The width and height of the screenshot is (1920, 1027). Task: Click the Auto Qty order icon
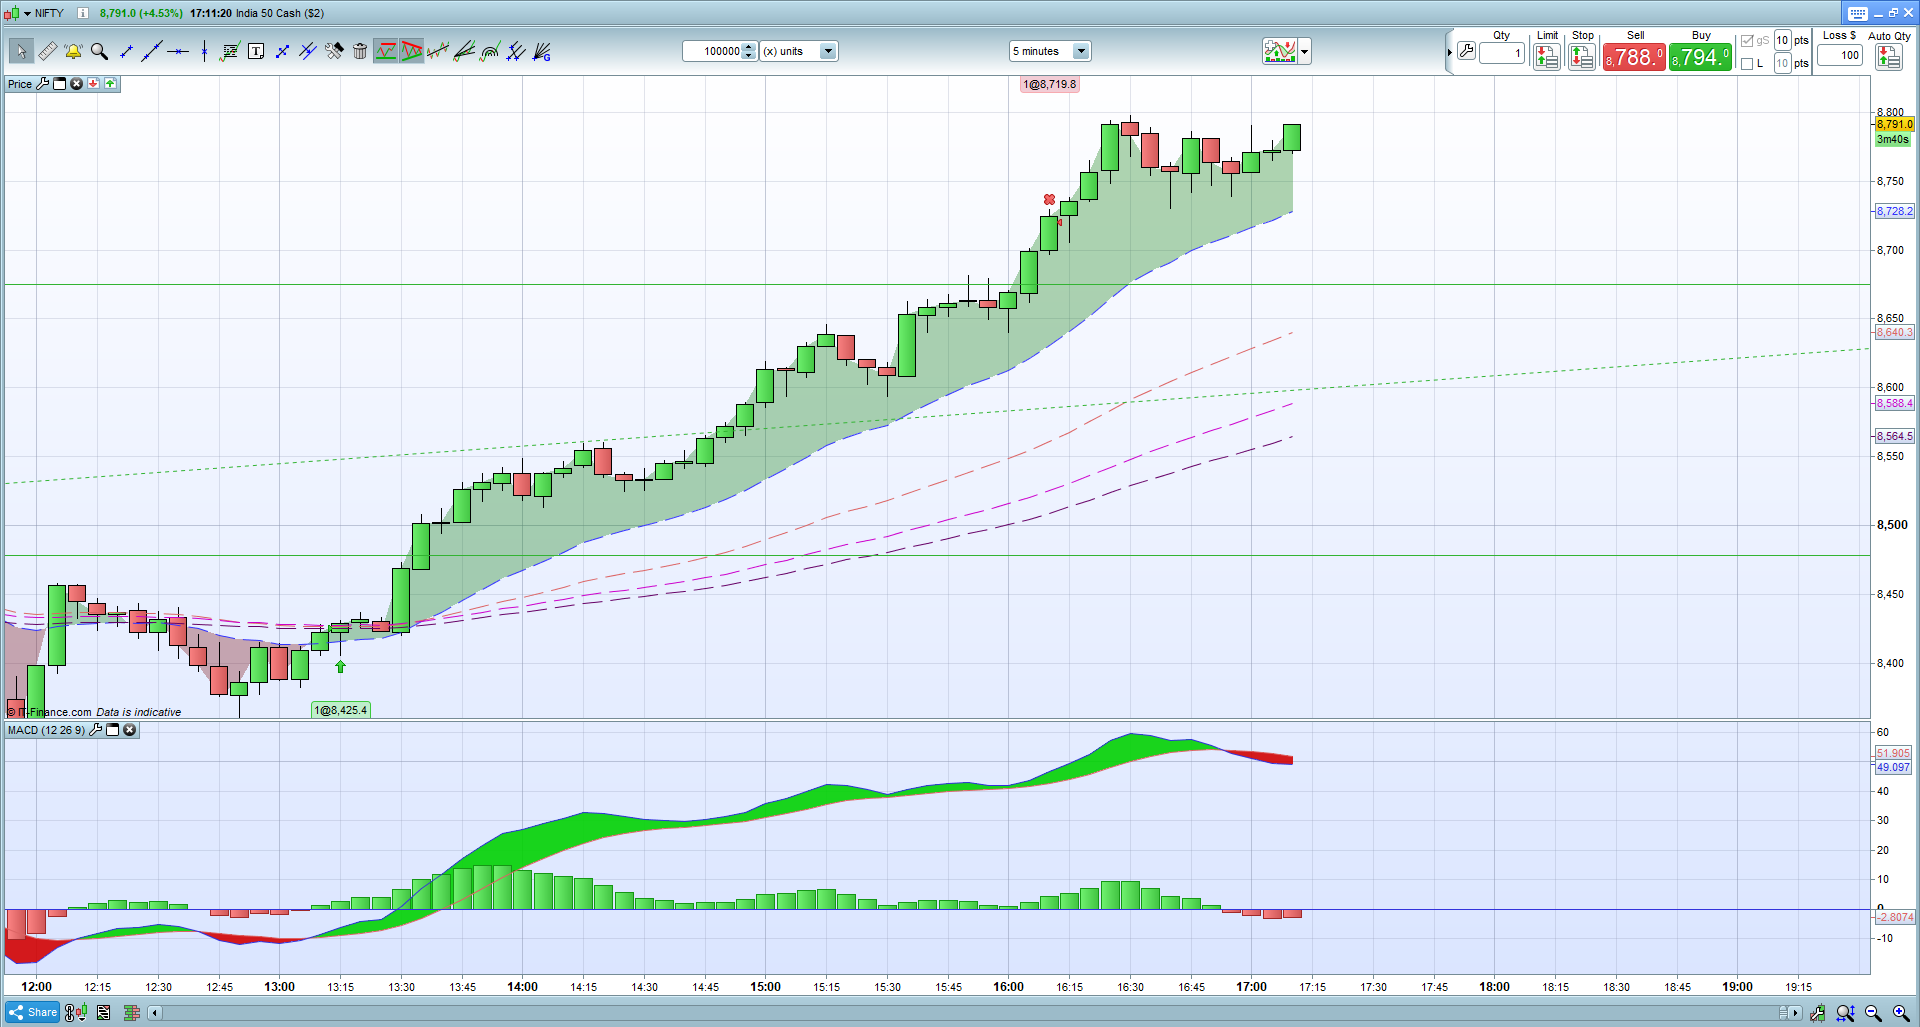point(1889,58)
